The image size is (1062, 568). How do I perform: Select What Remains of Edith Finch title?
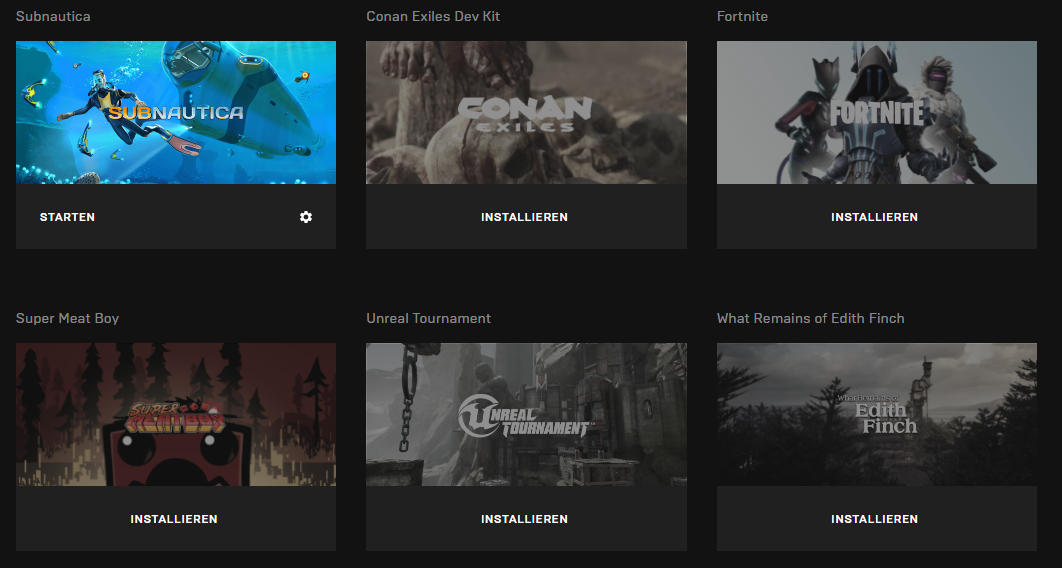(810, 318)
